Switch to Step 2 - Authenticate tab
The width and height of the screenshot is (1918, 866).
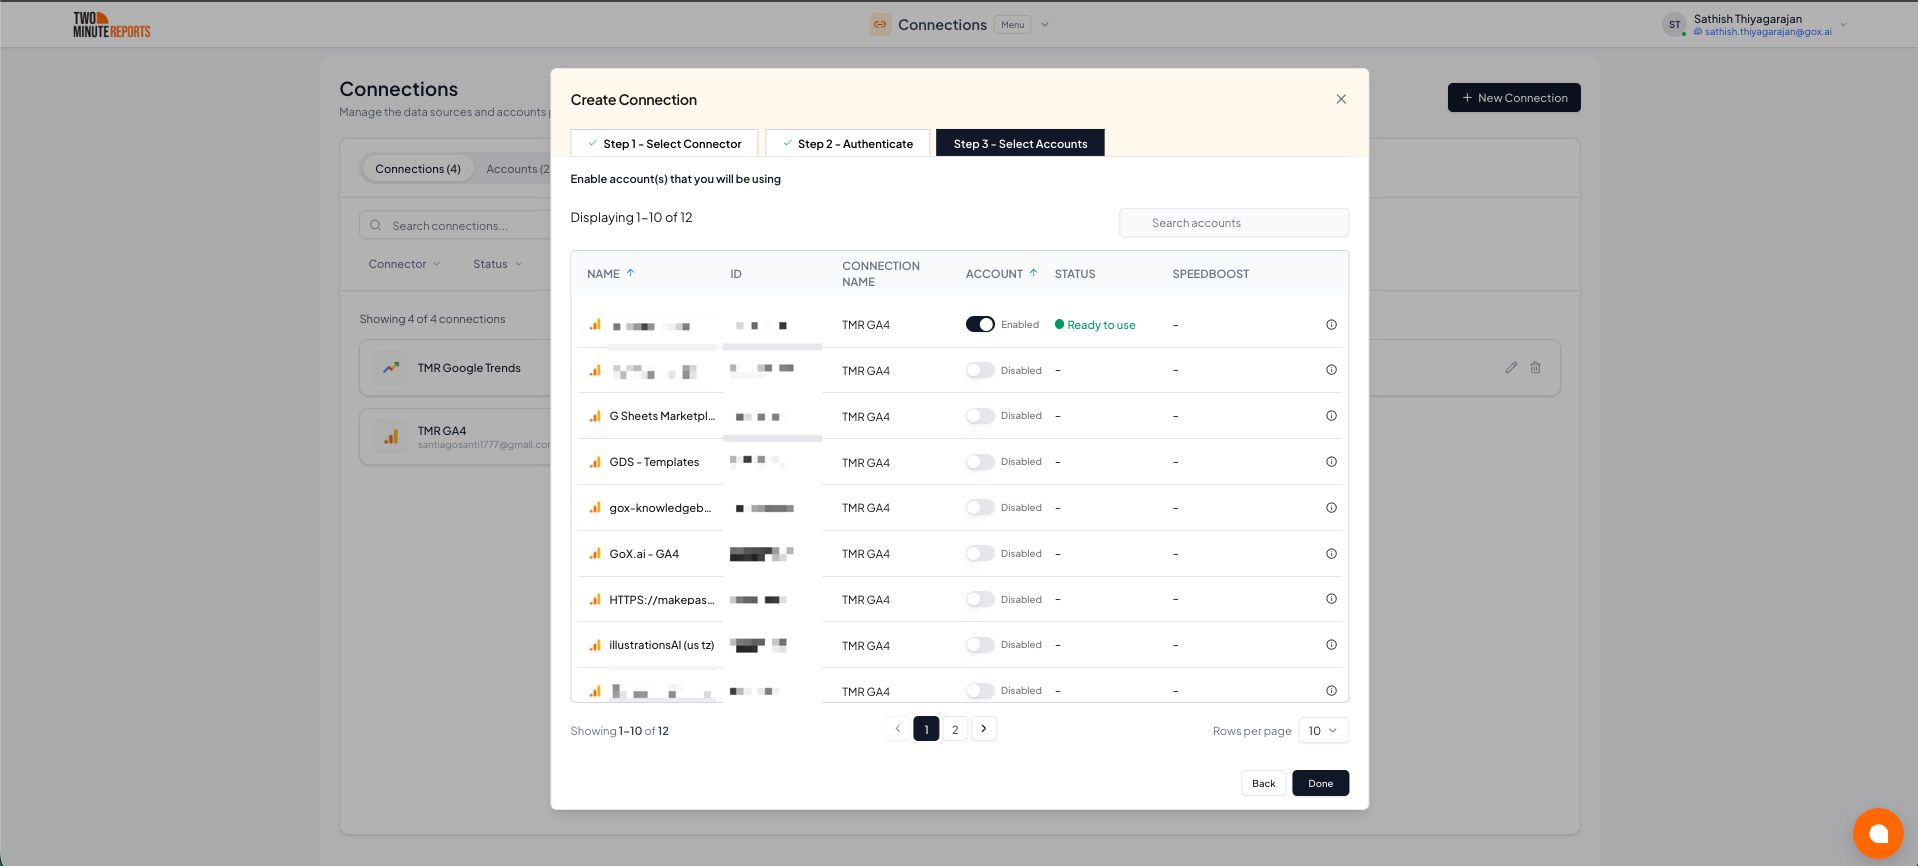(847, 144)
